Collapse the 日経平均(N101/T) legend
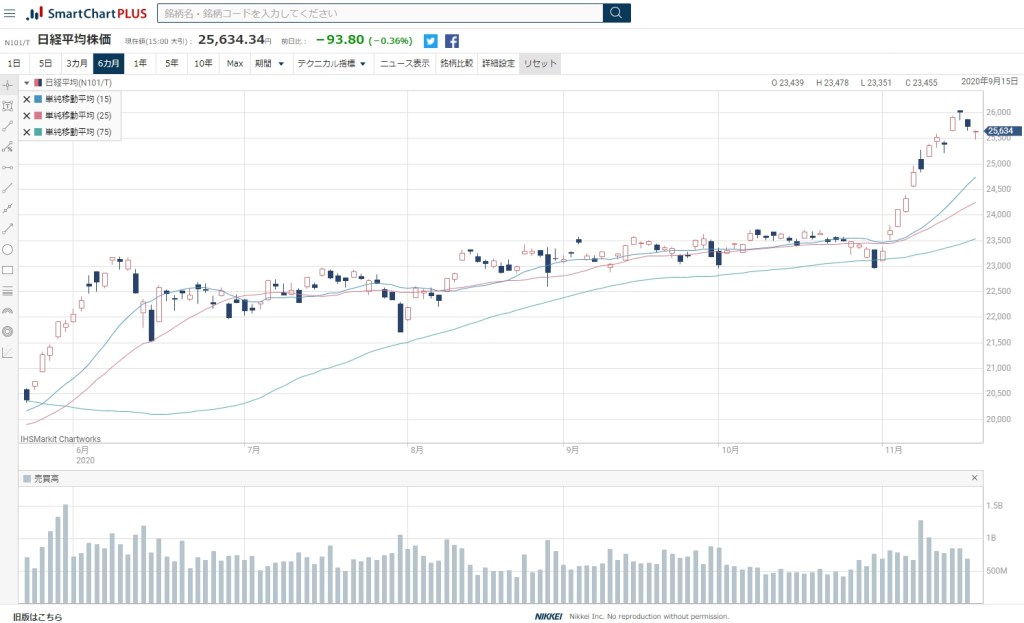The height and width of the screenshot is (623, 1024). (x=26, y=83)
